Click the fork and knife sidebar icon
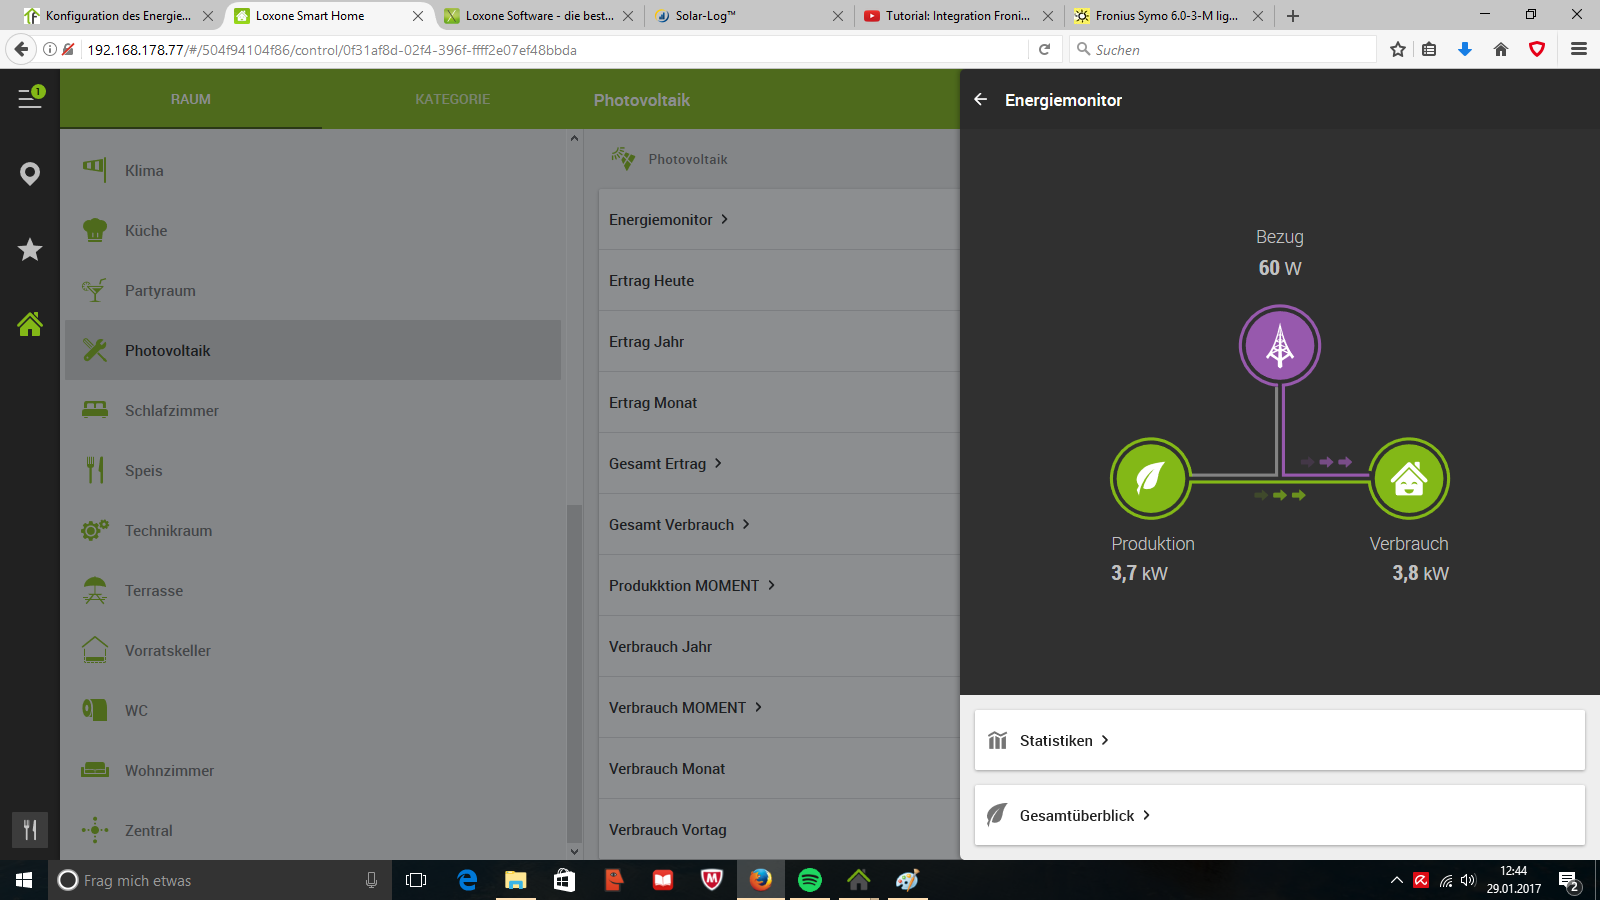1600x900 pixels. [x=30, y=829]
